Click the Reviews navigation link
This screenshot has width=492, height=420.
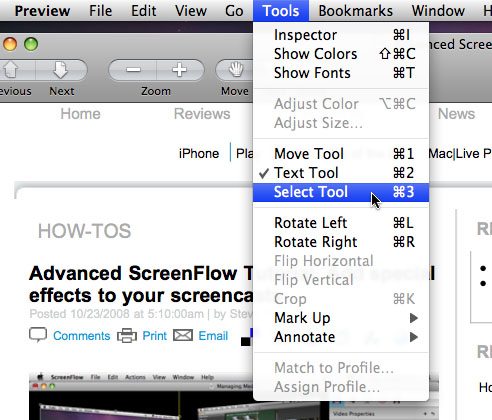[x=202, y=114]
